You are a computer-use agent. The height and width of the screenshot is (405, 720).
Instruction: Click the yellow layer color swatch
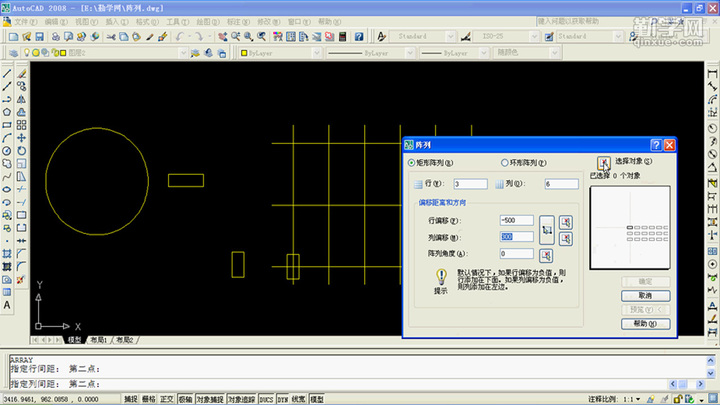63,53
